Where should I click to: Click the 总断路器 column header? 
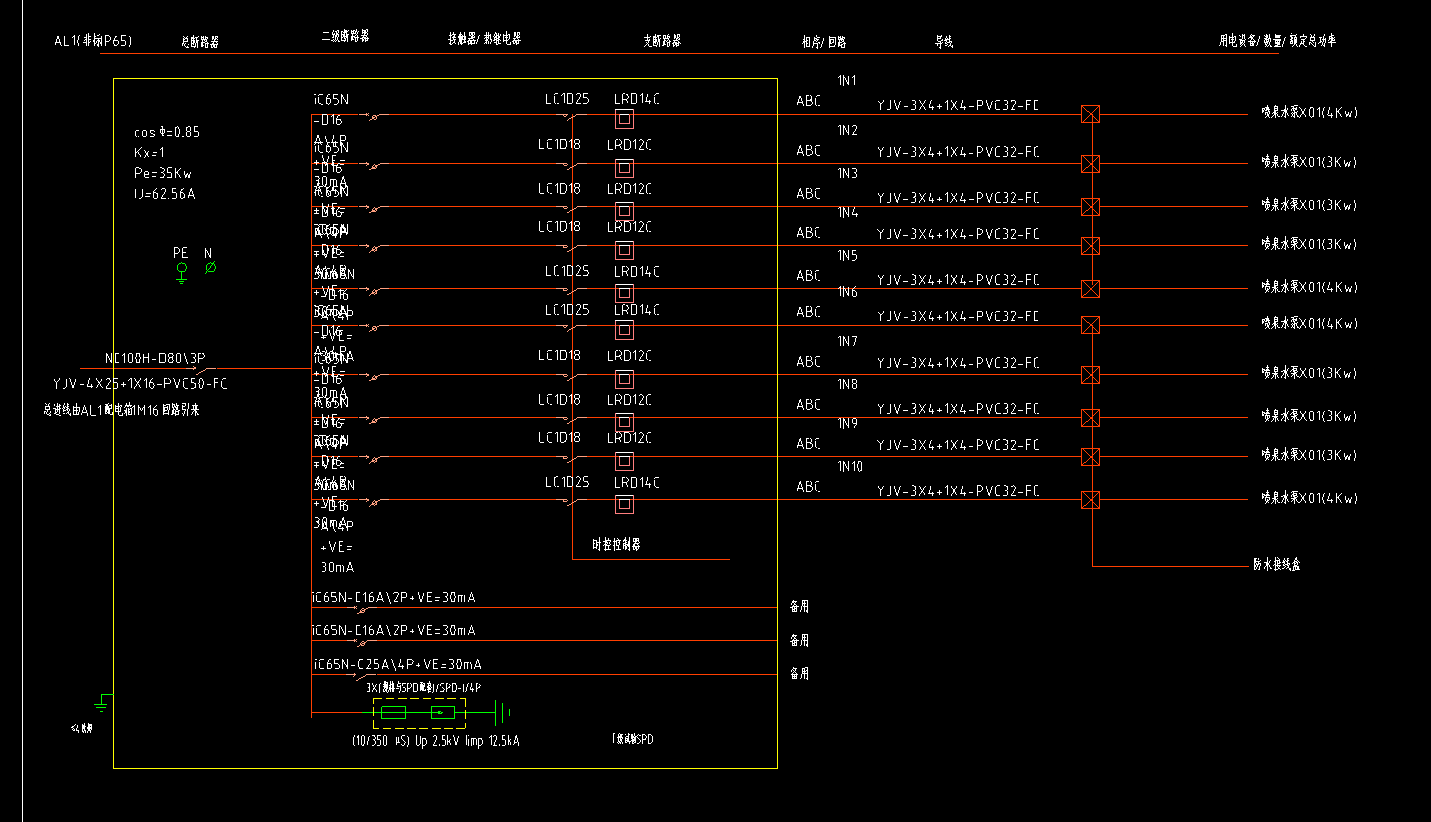click(200, 42)
